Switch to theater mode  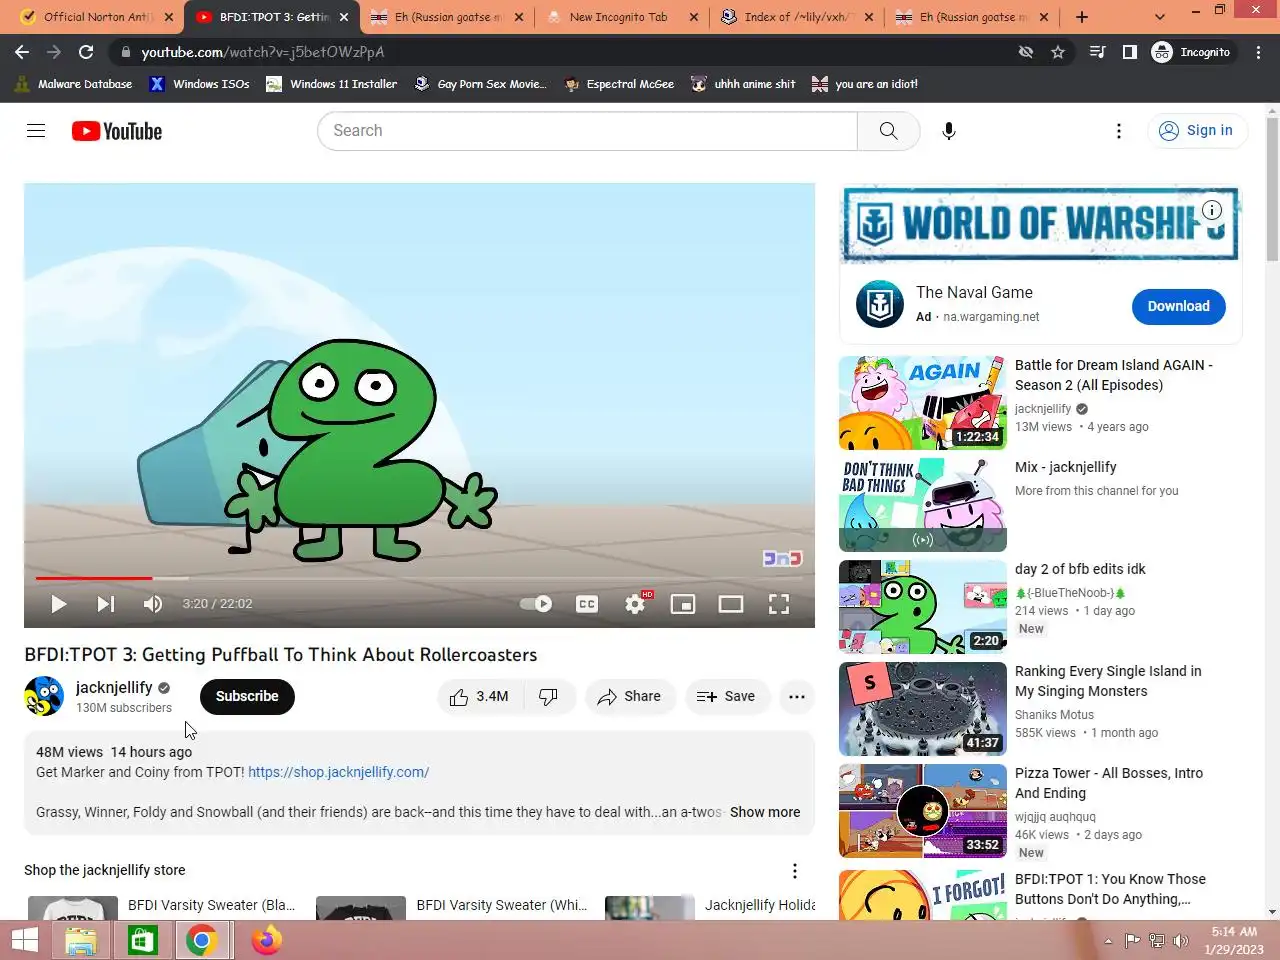[731, 604]
